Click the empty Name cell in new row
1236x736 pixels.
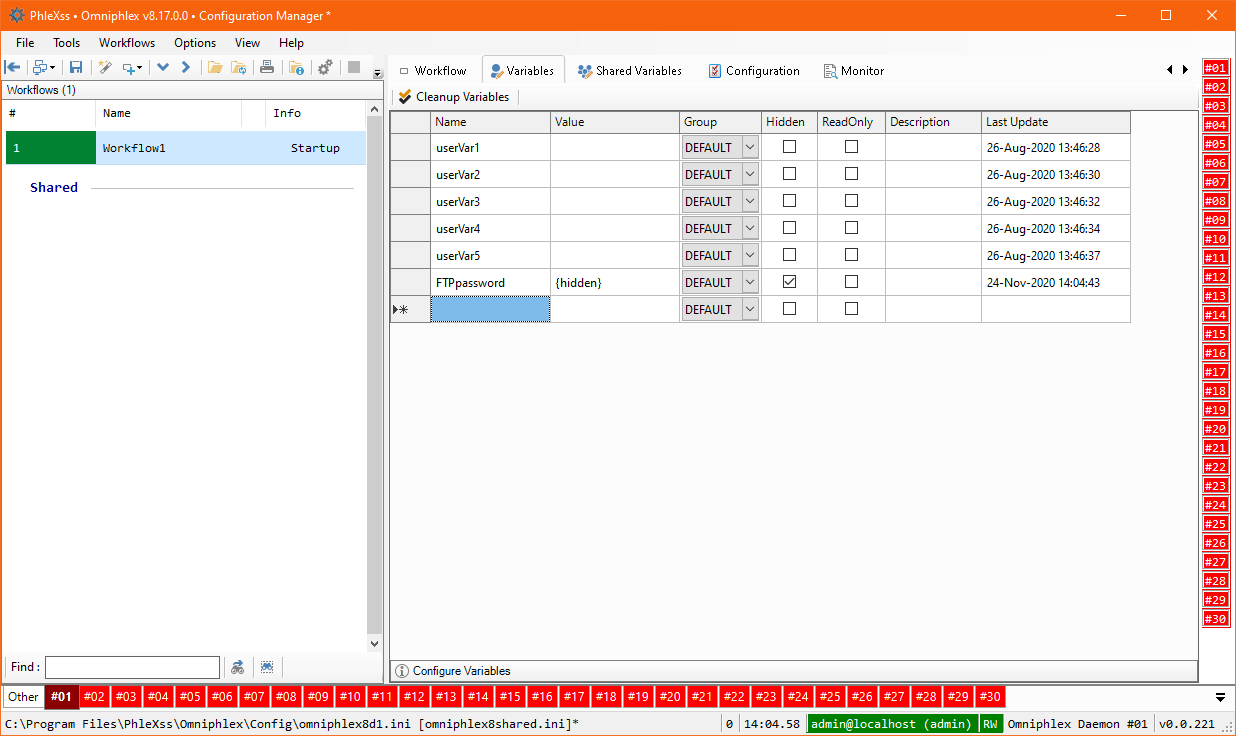(x=490, y=310)
